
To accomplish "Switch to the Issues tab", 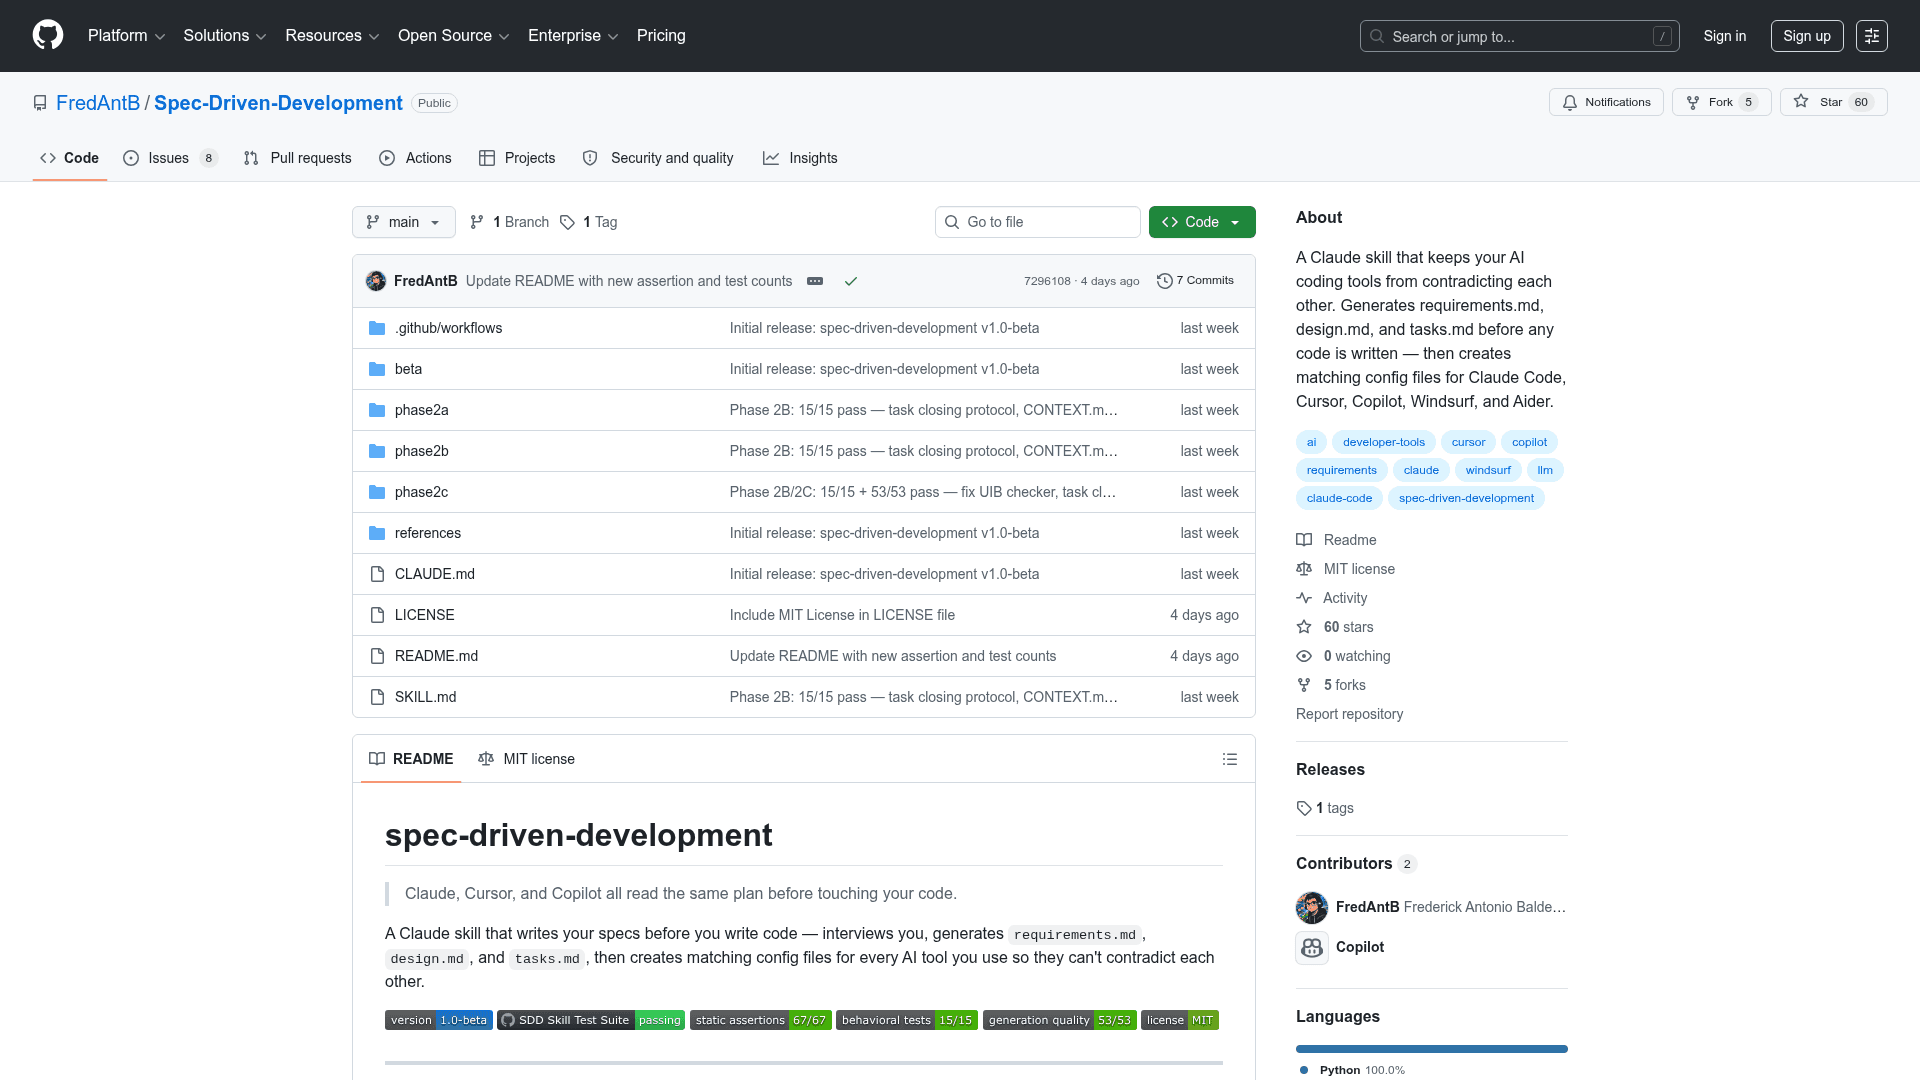I will (x=170, y=158).
